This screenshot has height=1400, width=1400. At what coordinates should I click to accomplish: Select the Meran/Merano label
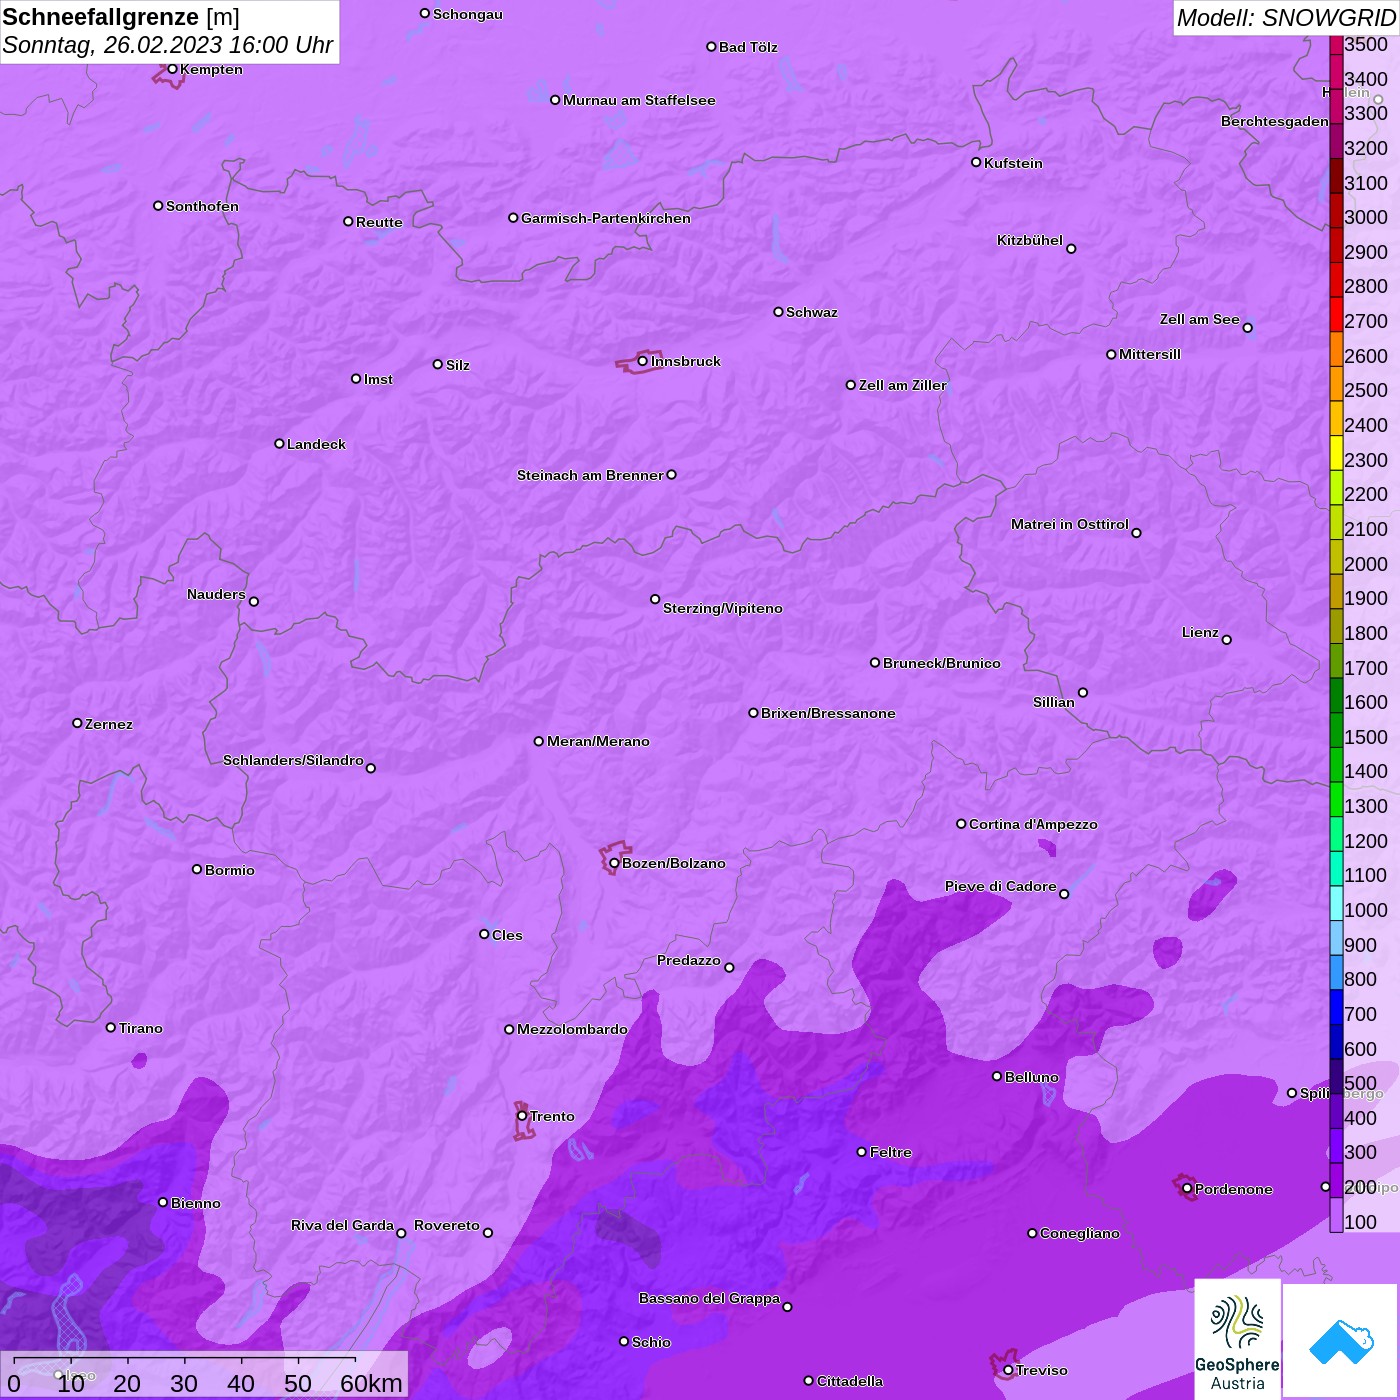click(598, 741)
